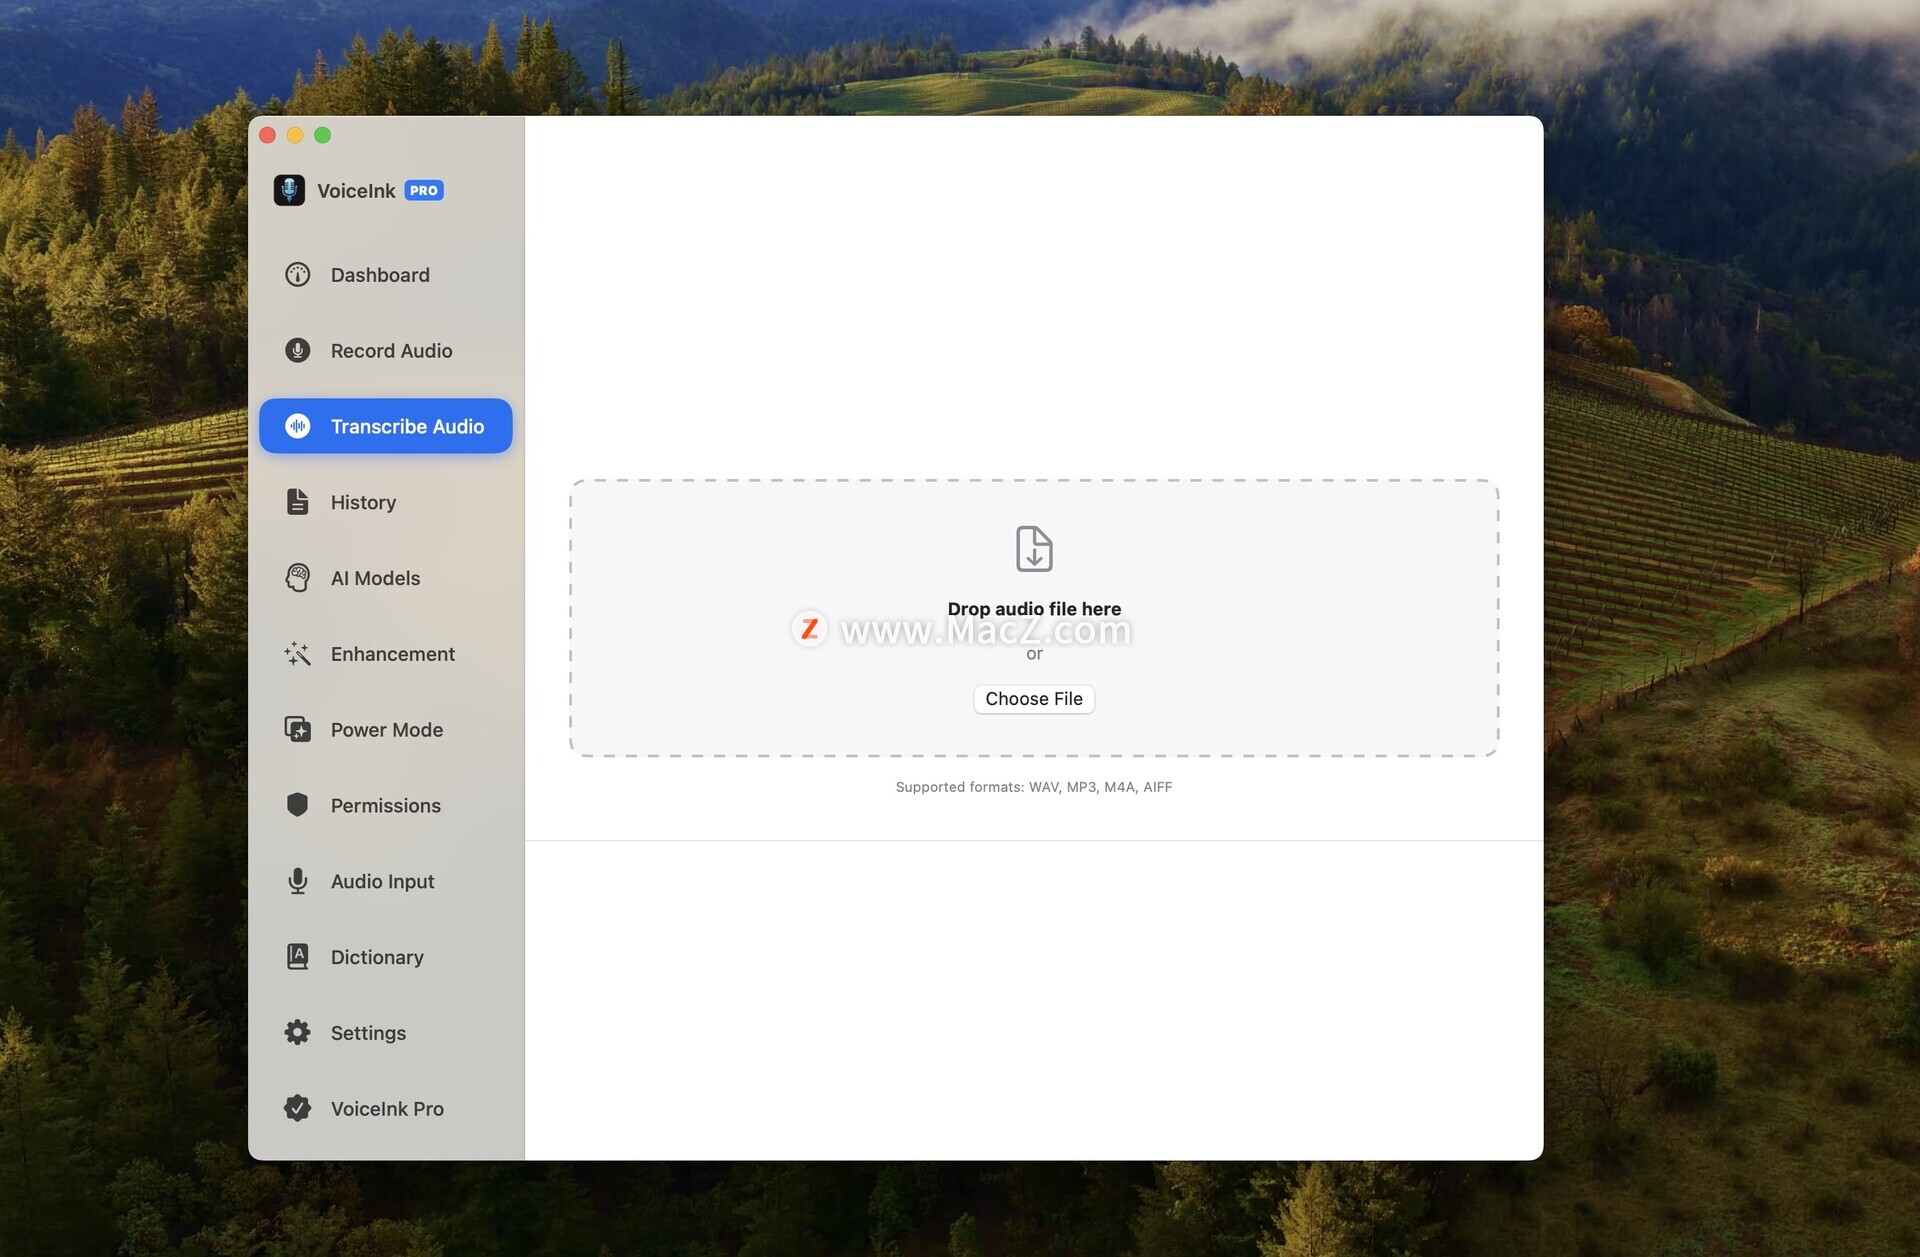Click the supported formats note
This screenshot has width=1920, height=1257.
(x=1034, y=787)
